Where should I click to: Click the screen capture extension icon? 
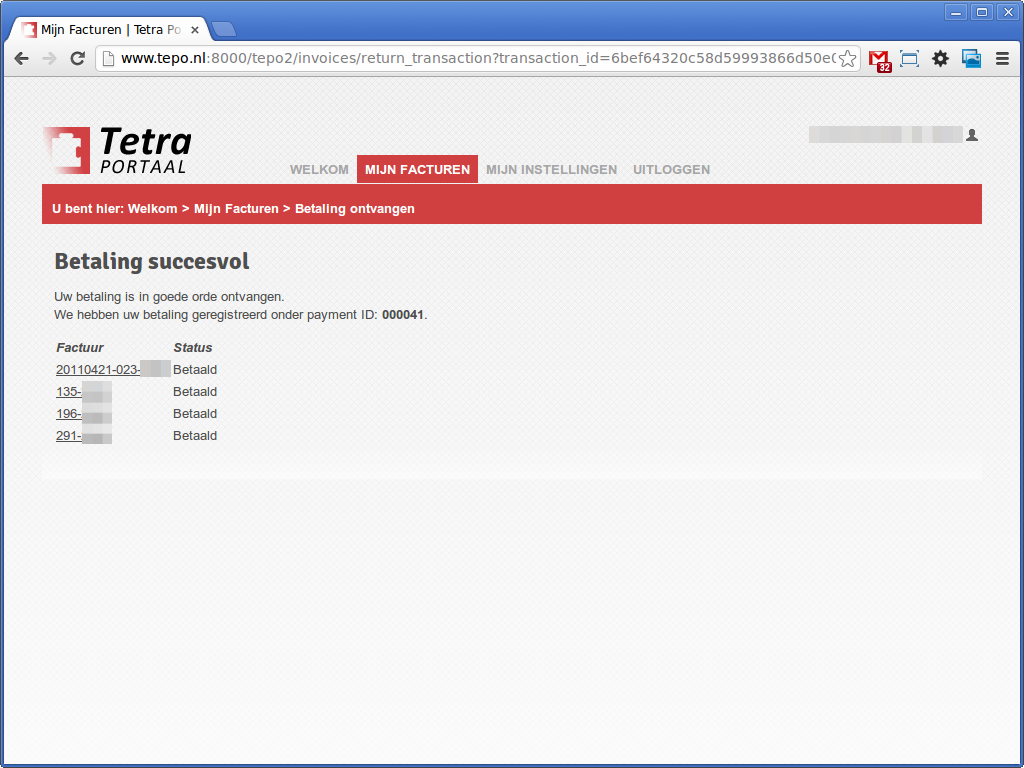(909, 59)
